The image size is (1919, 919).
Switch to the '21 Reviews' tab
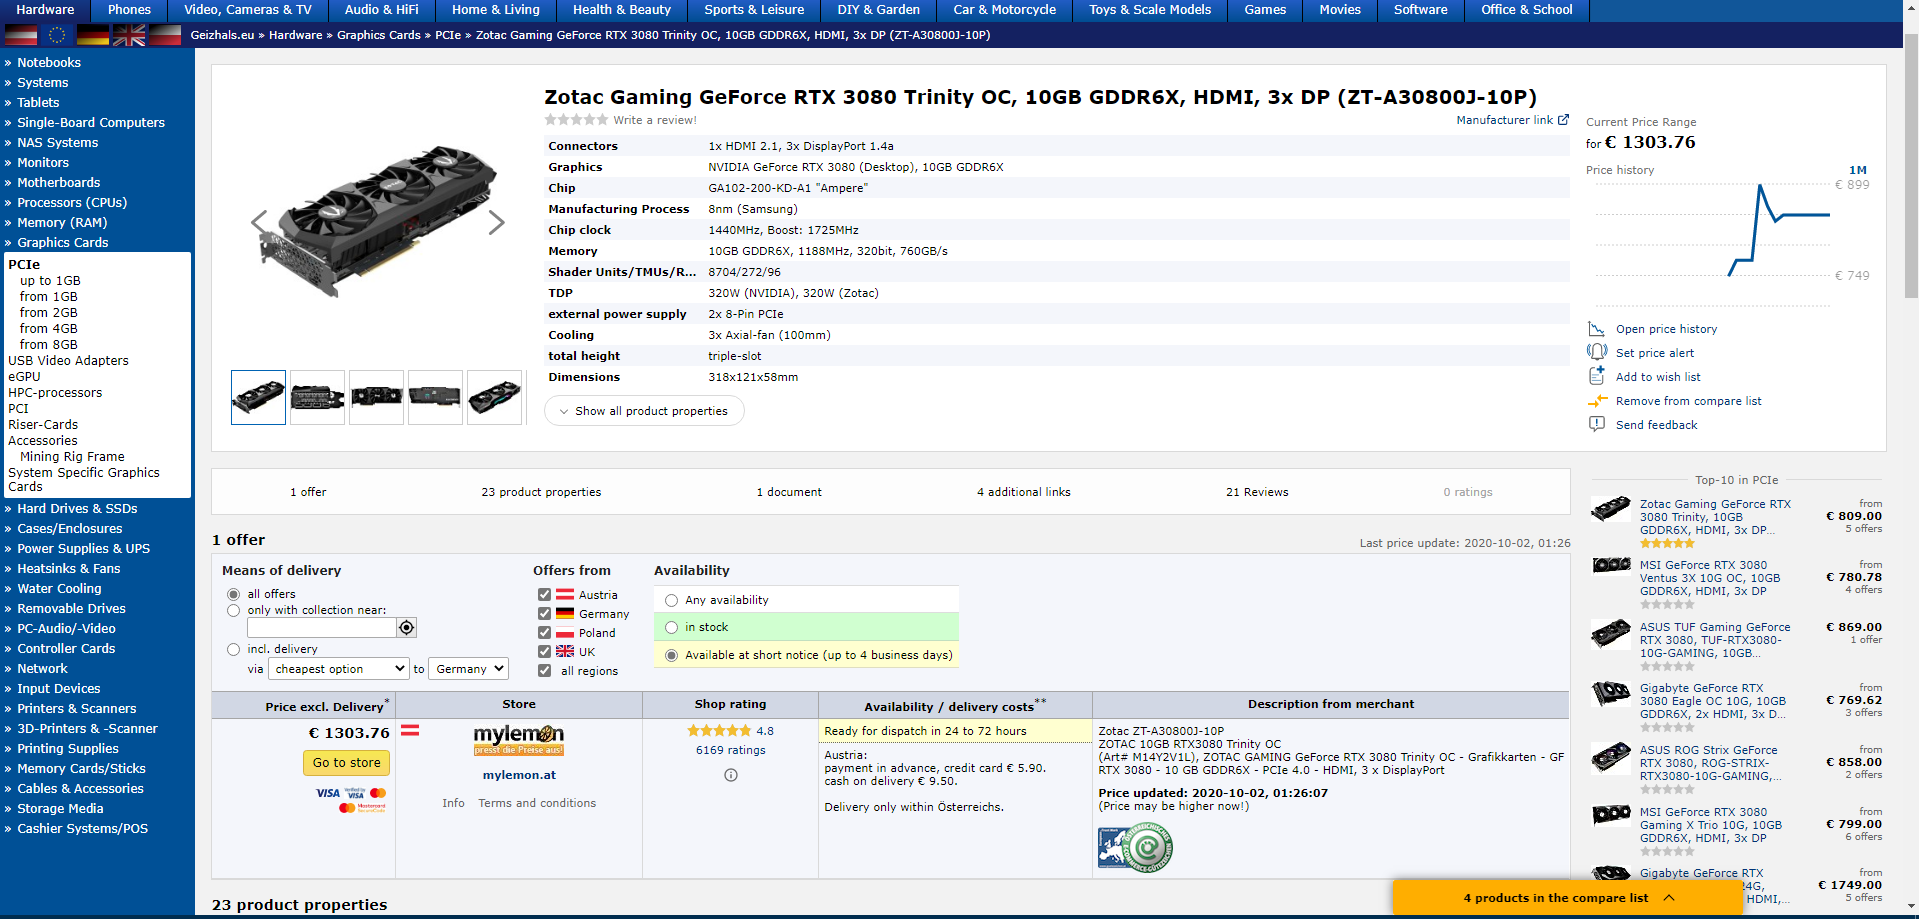pyautogui.click(x=1257, y=492)
